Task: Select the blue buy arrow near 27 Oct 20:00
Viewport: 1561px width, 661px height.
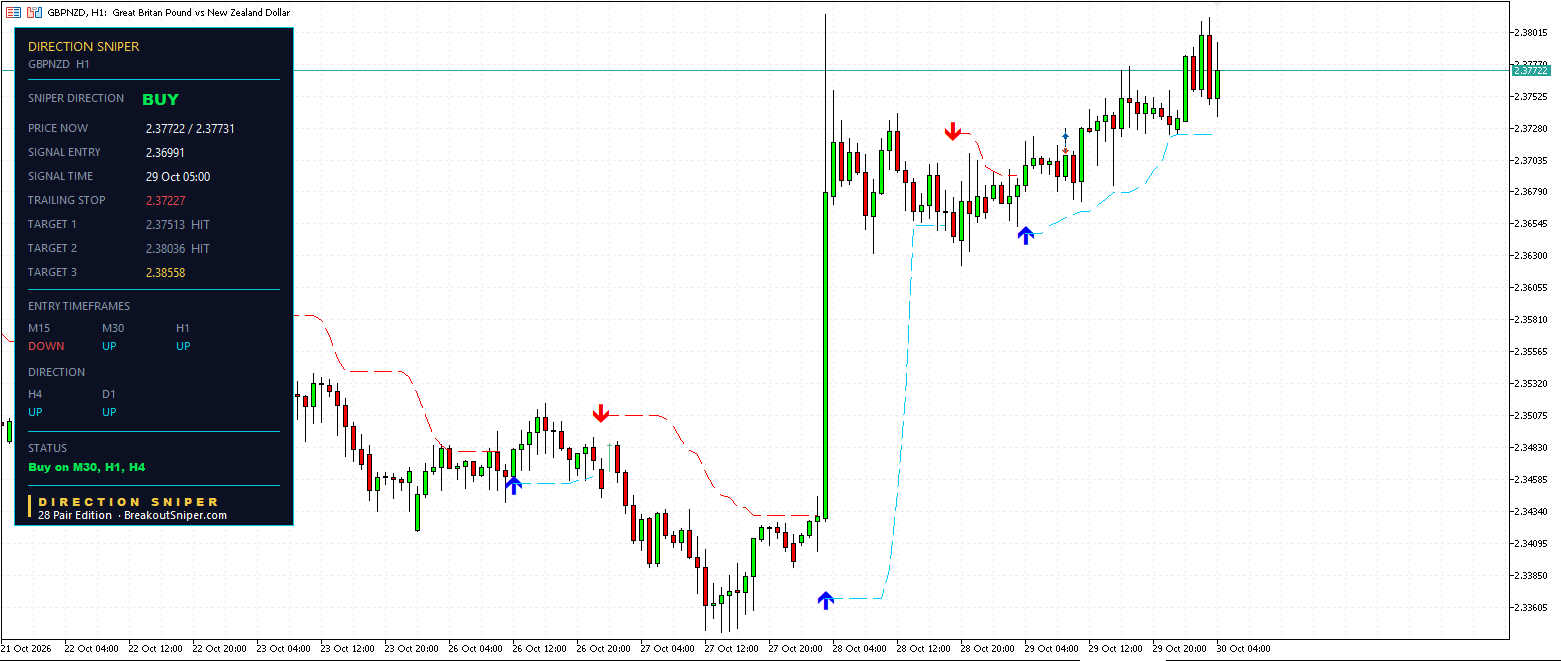Action: (x=825, y=600)
